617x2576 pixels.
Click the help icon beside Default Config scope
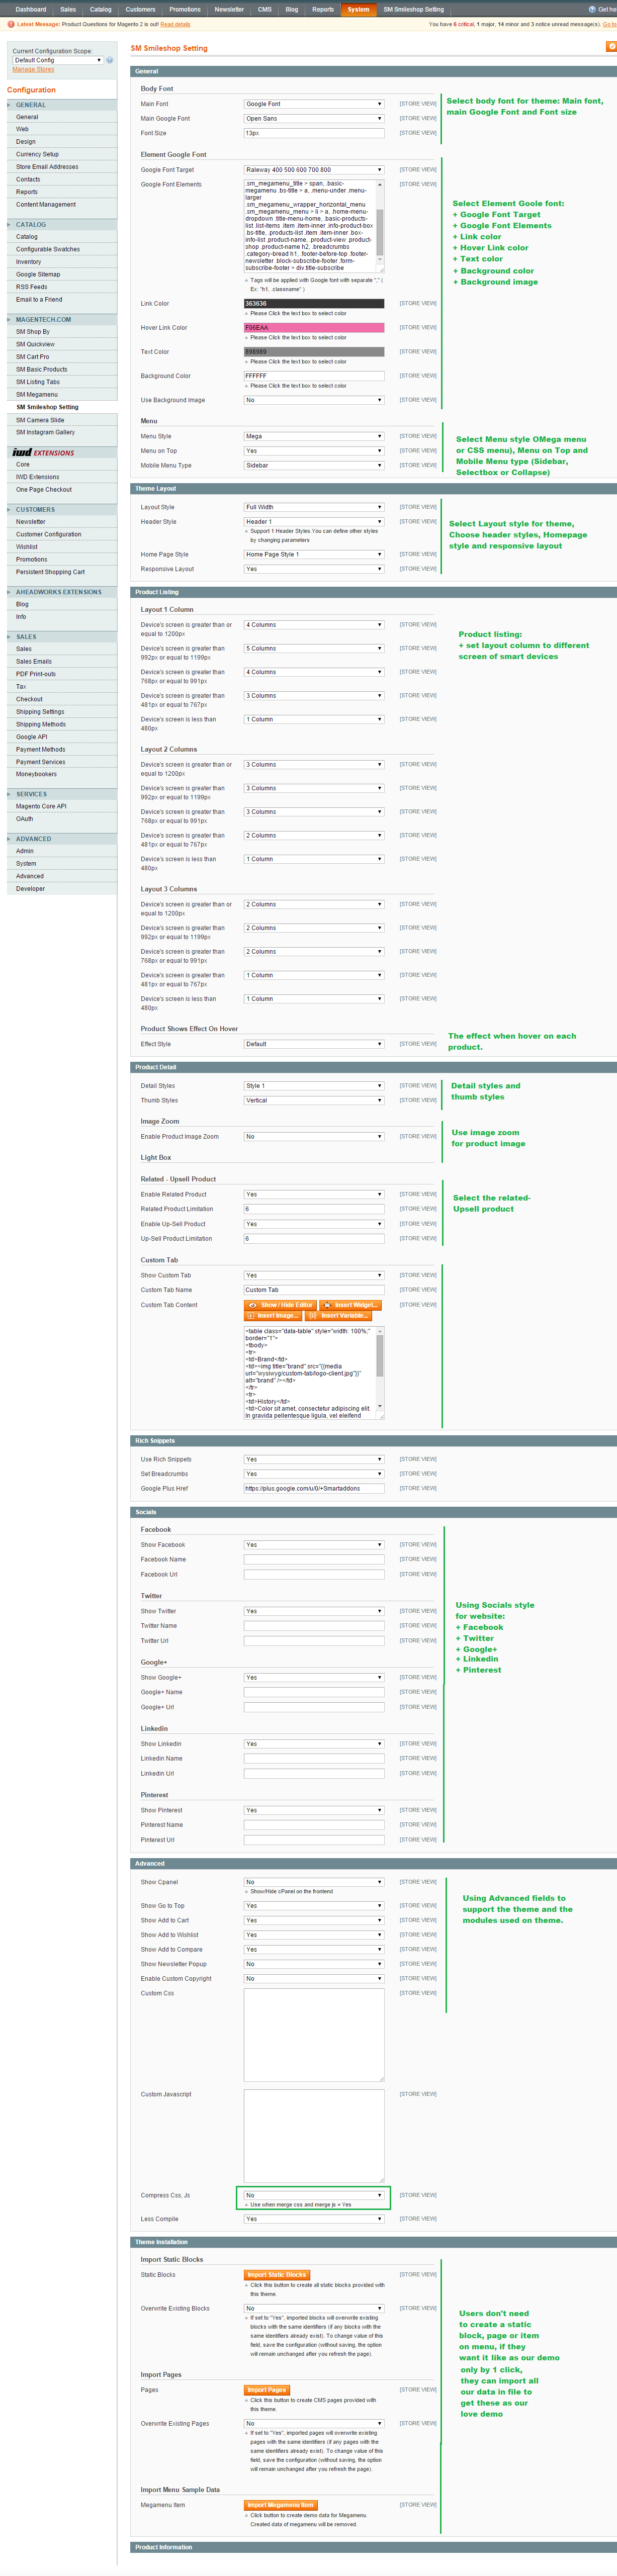(x=110, y=60)
